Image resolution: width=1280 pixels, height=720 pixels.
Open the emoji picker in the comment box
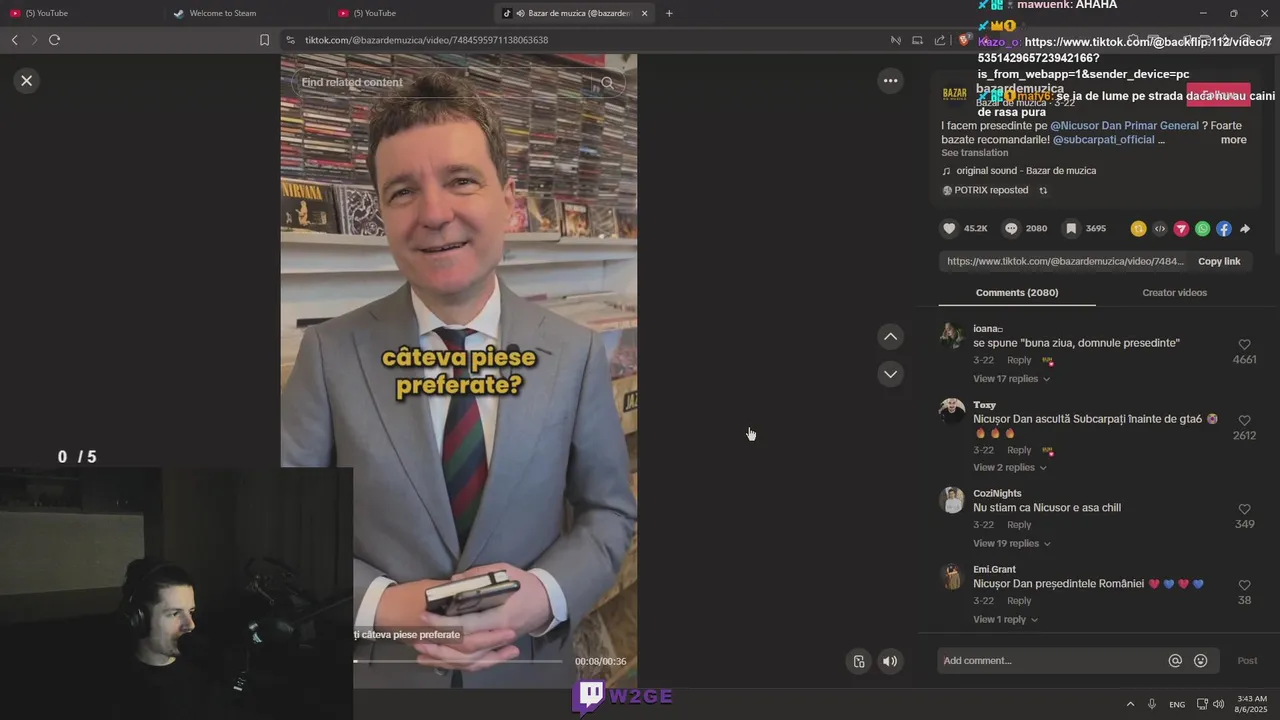click(x=1201, y=661)
